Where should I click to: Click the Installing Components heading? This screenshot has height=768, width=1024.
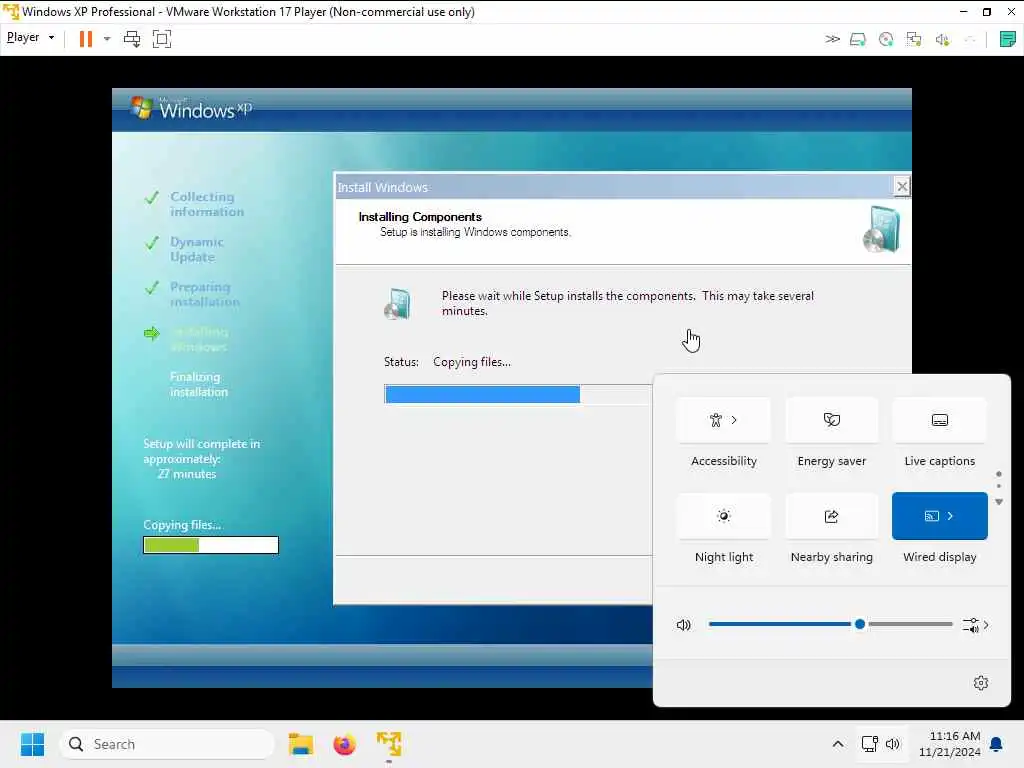pyautogui.click(x=420, y=217)
